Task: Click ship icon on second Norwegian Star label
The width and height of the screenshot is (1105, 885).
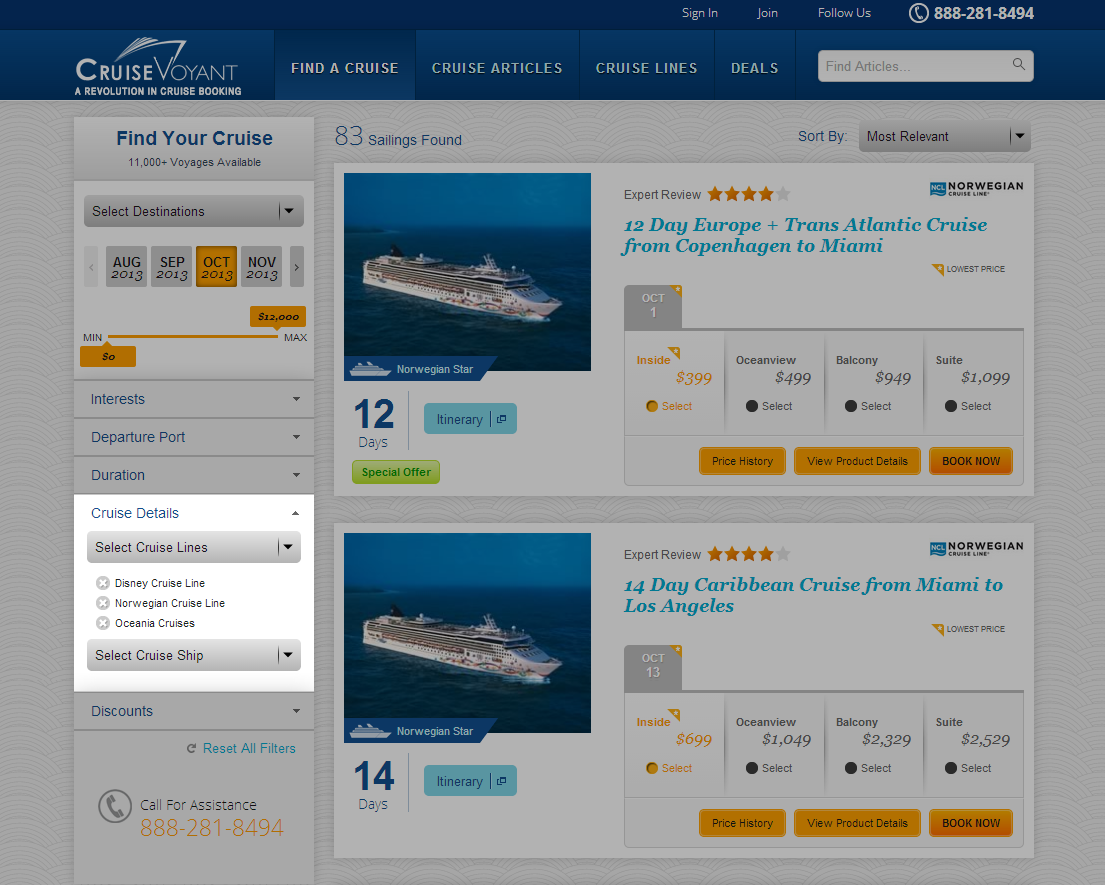Action: (x=370, y=731)
